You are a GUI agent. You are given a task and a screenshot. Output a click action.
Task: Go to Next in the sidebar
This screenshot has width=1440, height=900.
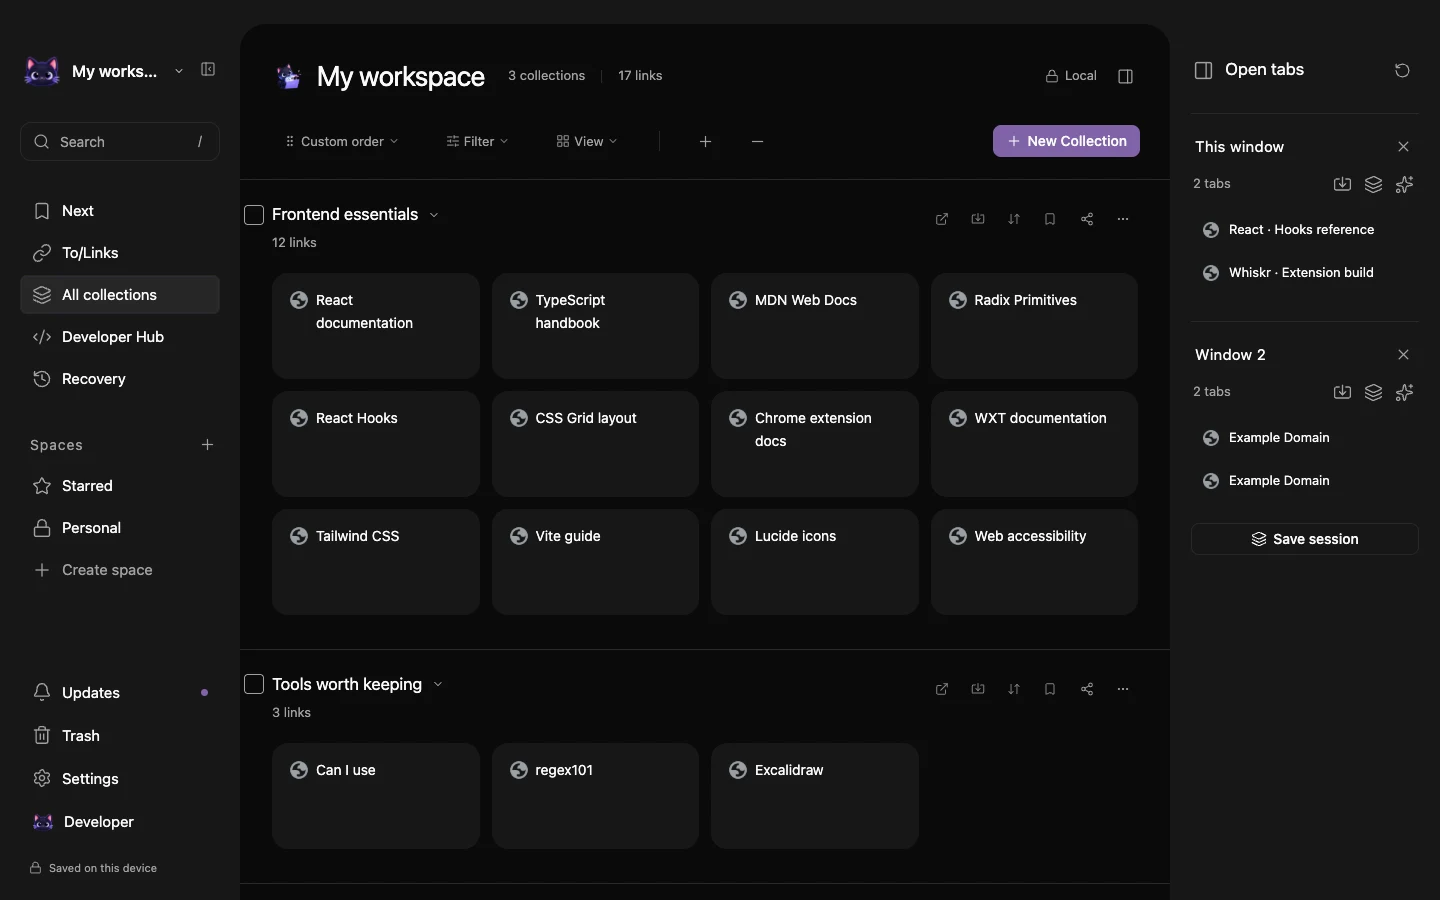pyautogui.click(x=120, y=211)
